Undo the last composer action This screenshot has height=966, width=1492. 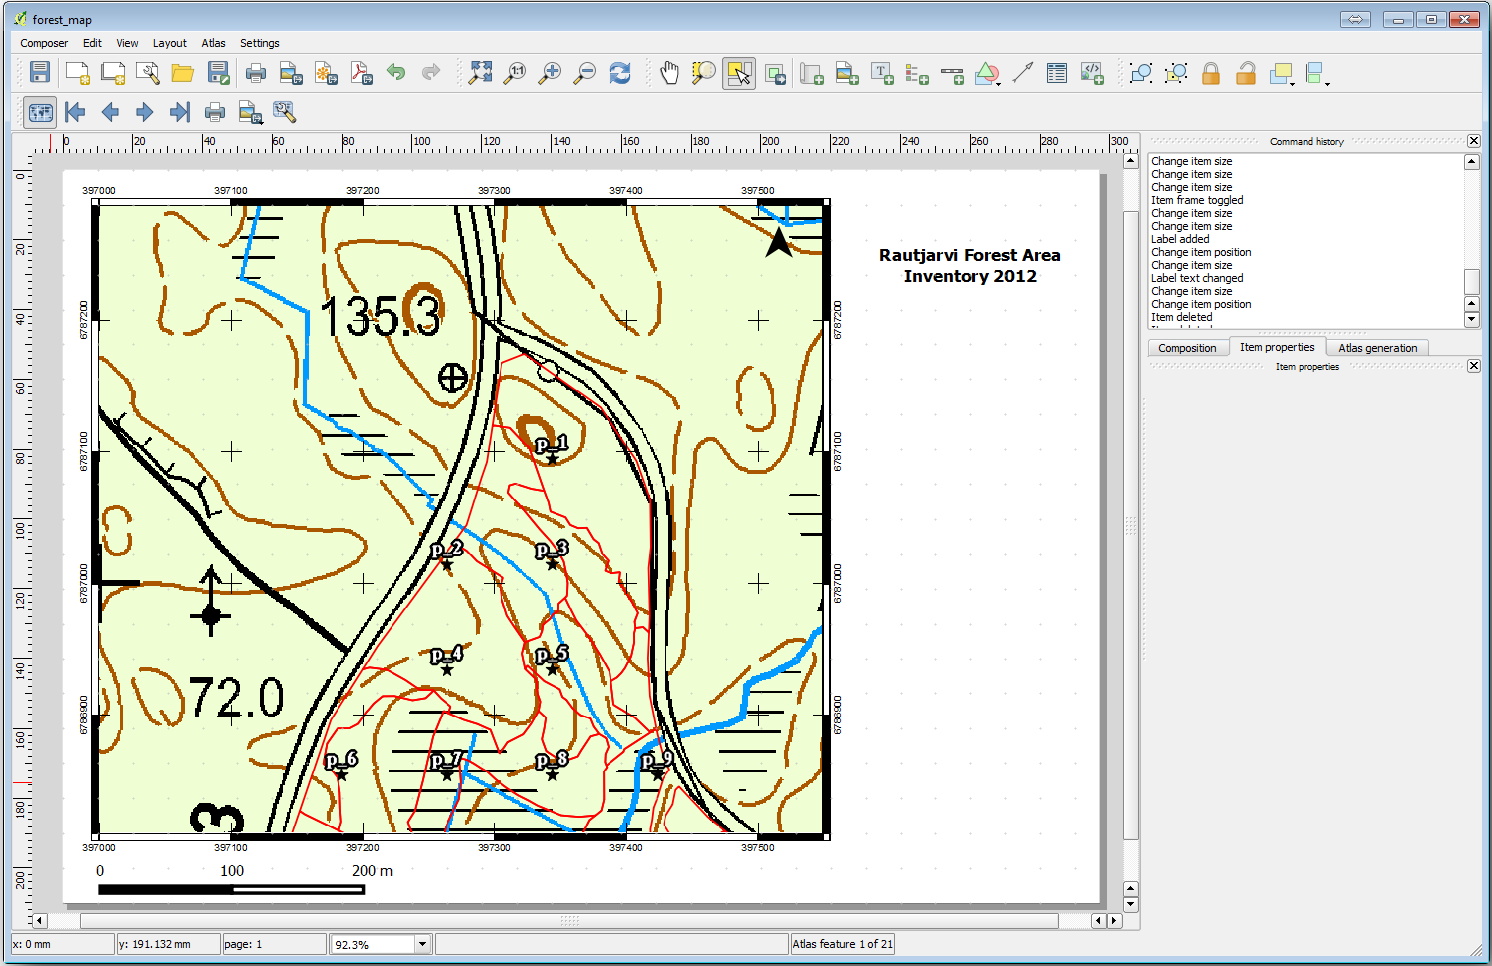[x=396, y=72]
